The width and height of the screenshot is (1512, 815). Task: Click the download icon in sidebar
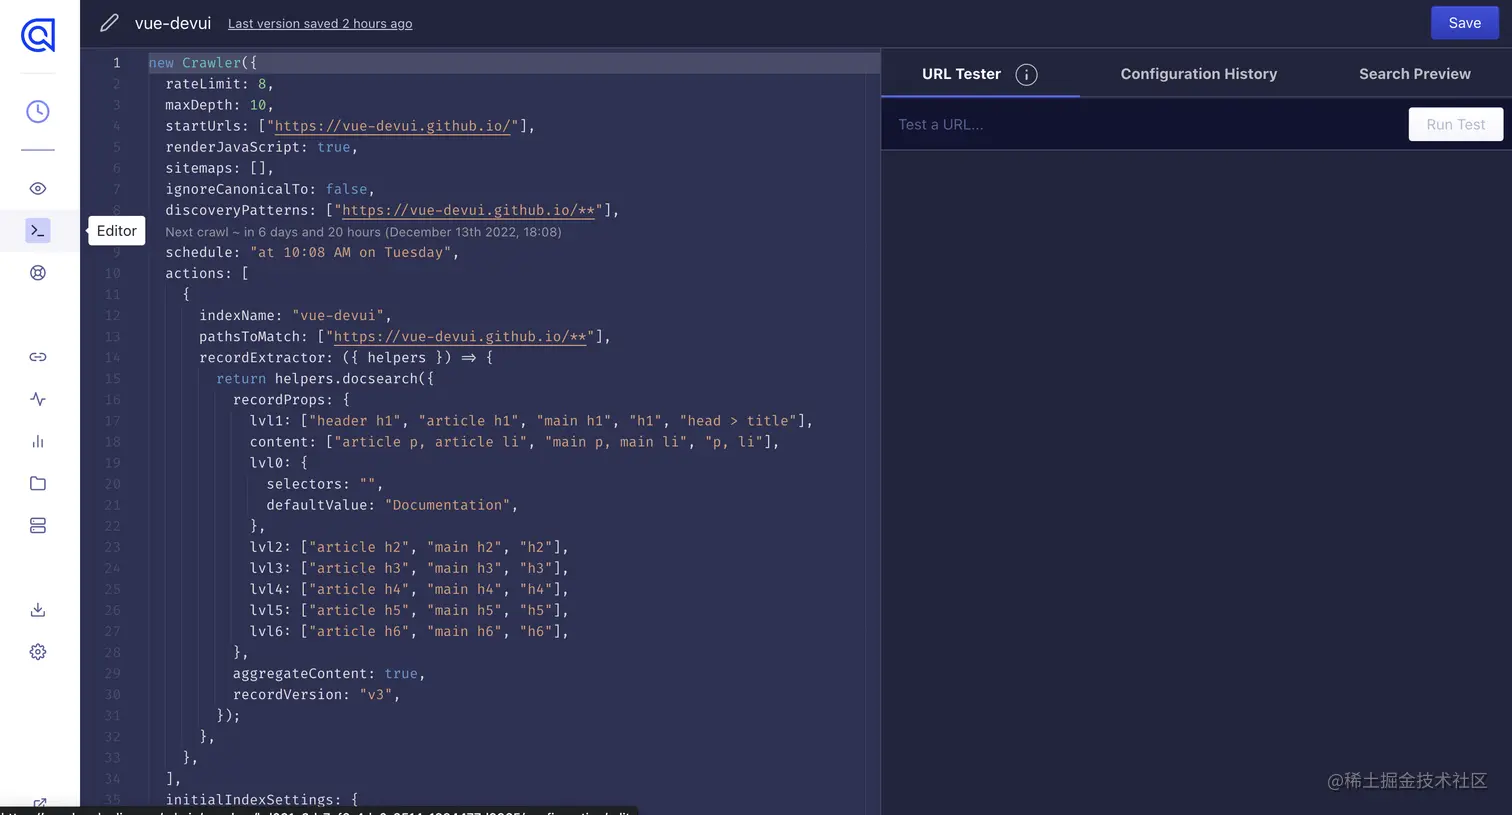[x=38, y=610]
